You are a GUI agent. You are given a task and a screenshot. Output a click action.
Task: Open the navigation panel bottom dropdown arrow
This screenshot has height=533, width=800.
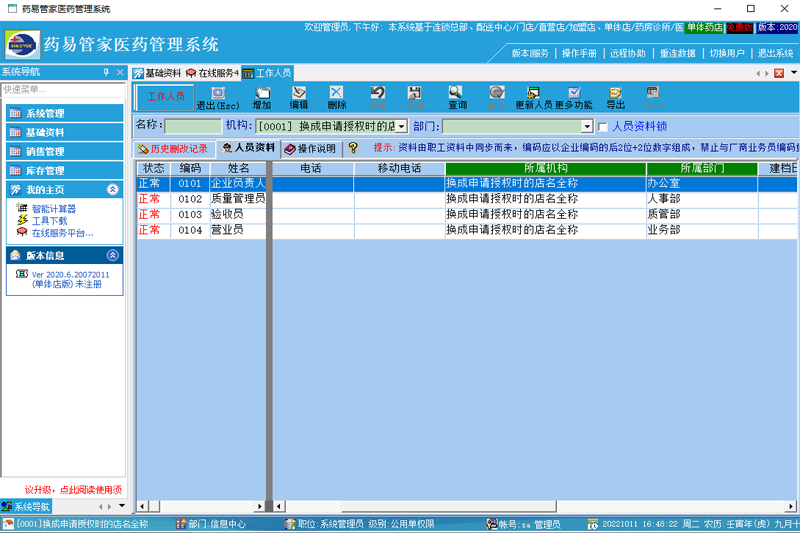(122, 506)
